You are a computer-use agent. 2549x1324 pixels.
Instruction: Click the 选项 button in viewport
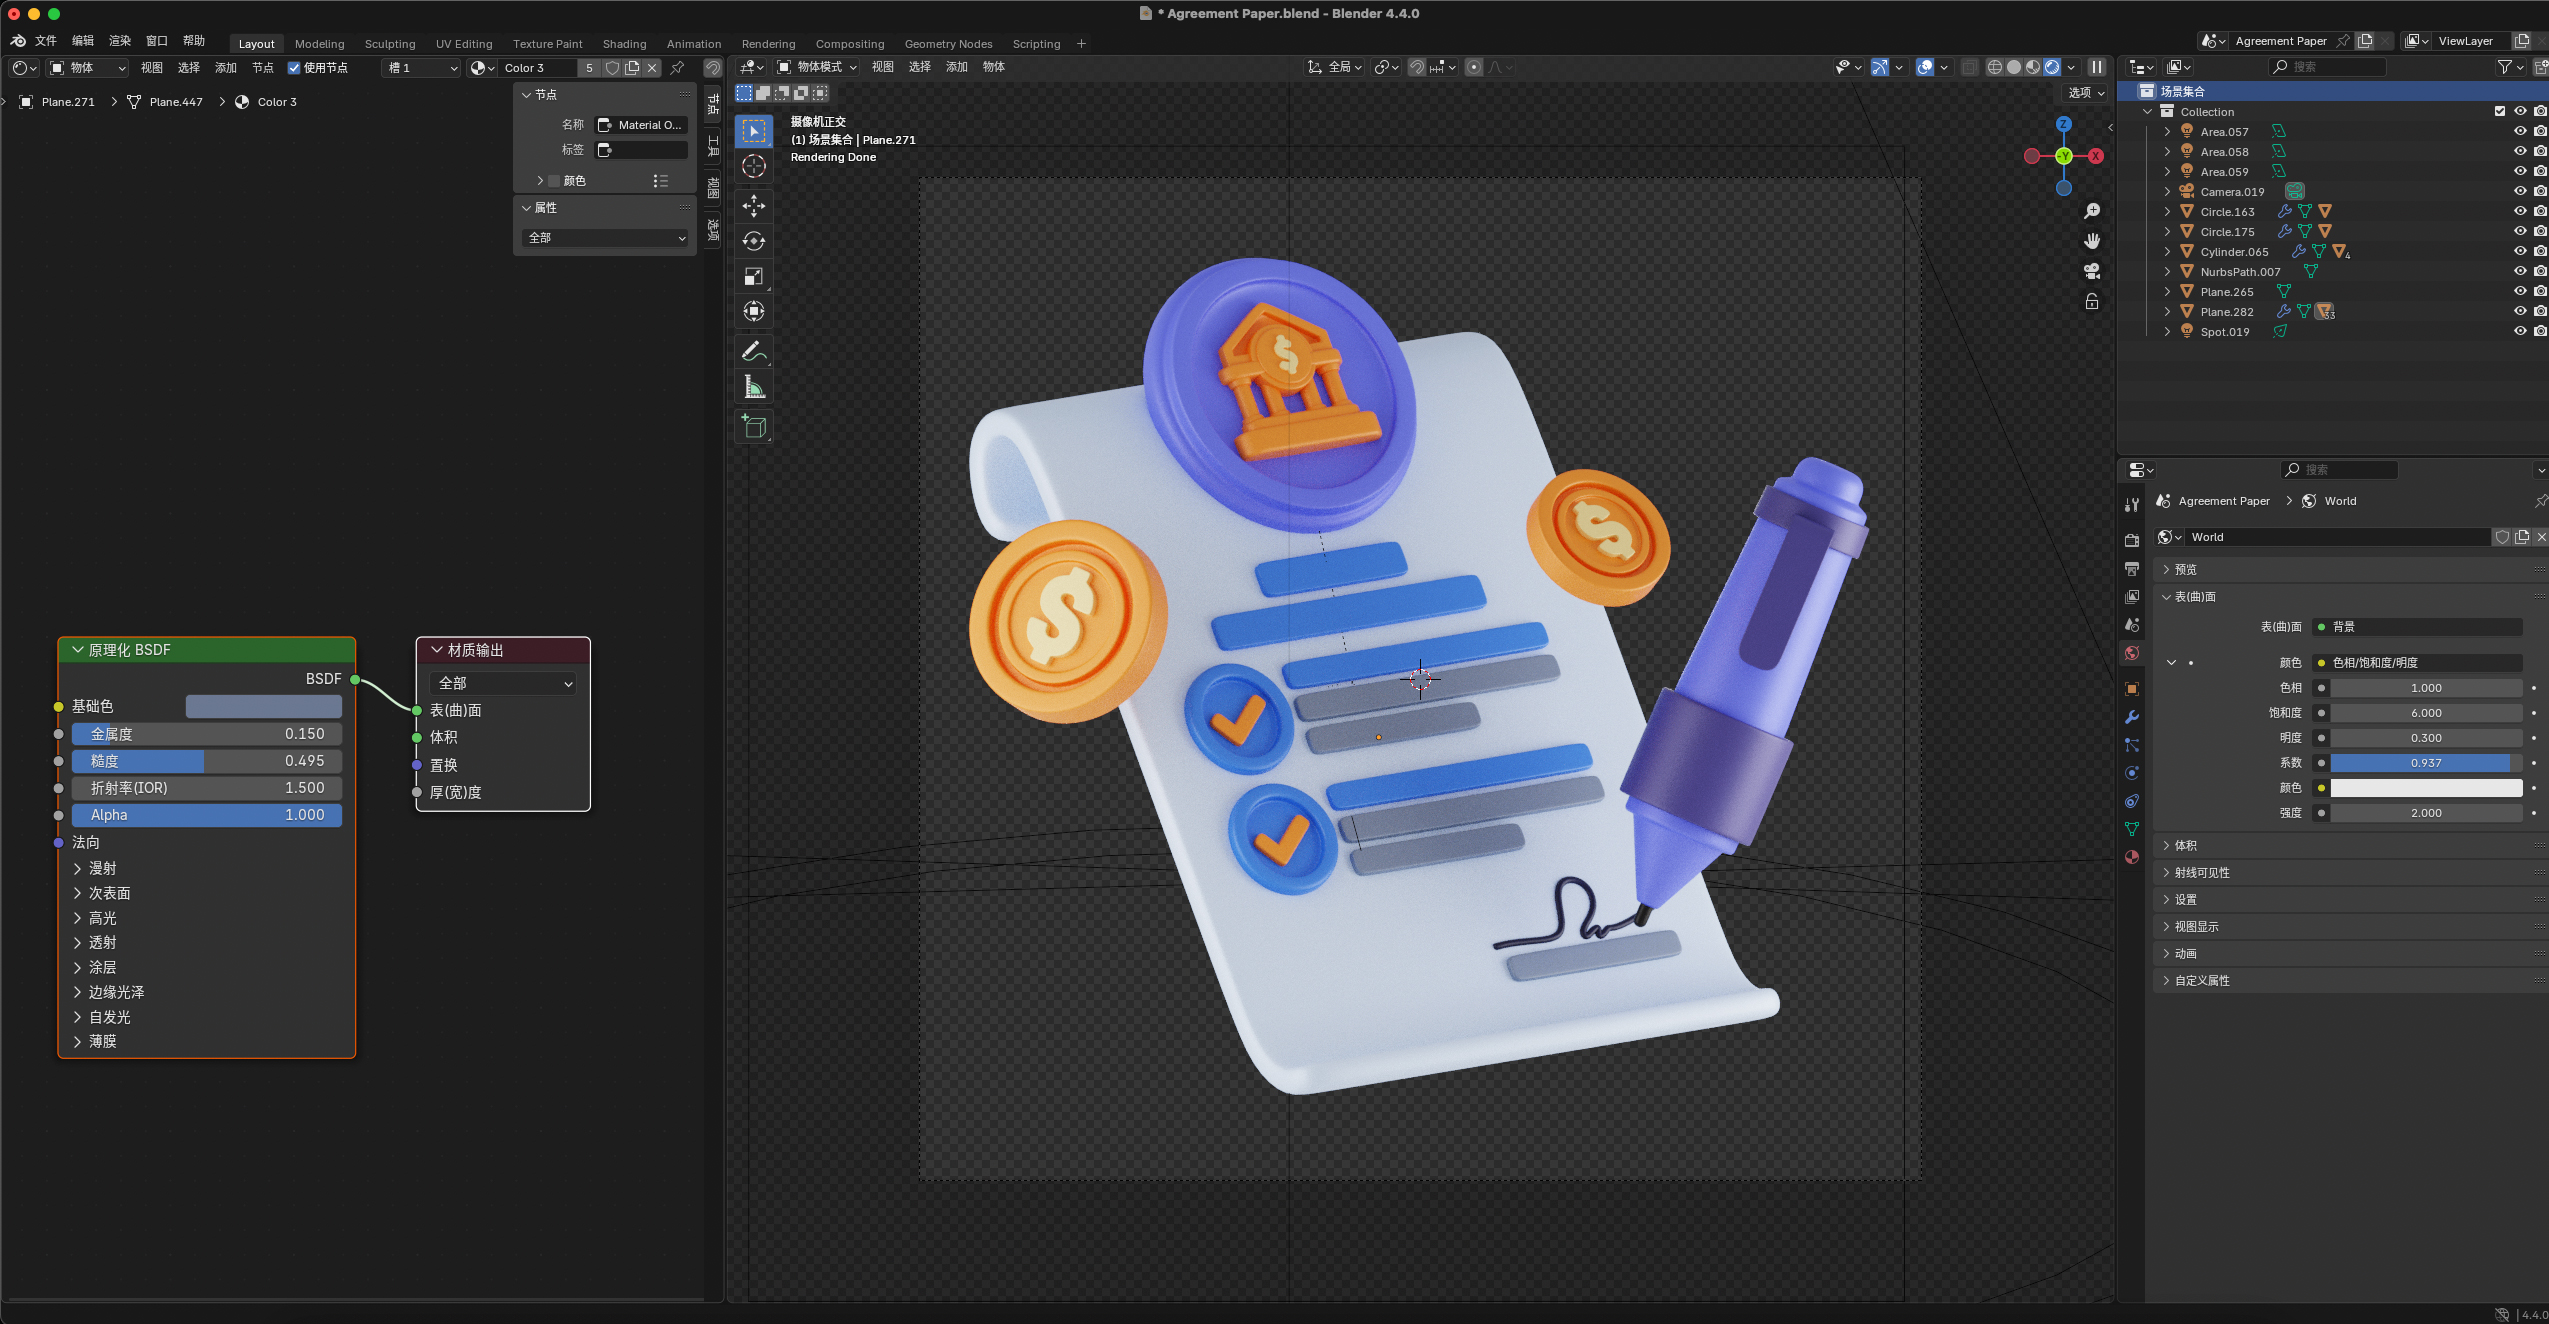(x=2086, y=92)
